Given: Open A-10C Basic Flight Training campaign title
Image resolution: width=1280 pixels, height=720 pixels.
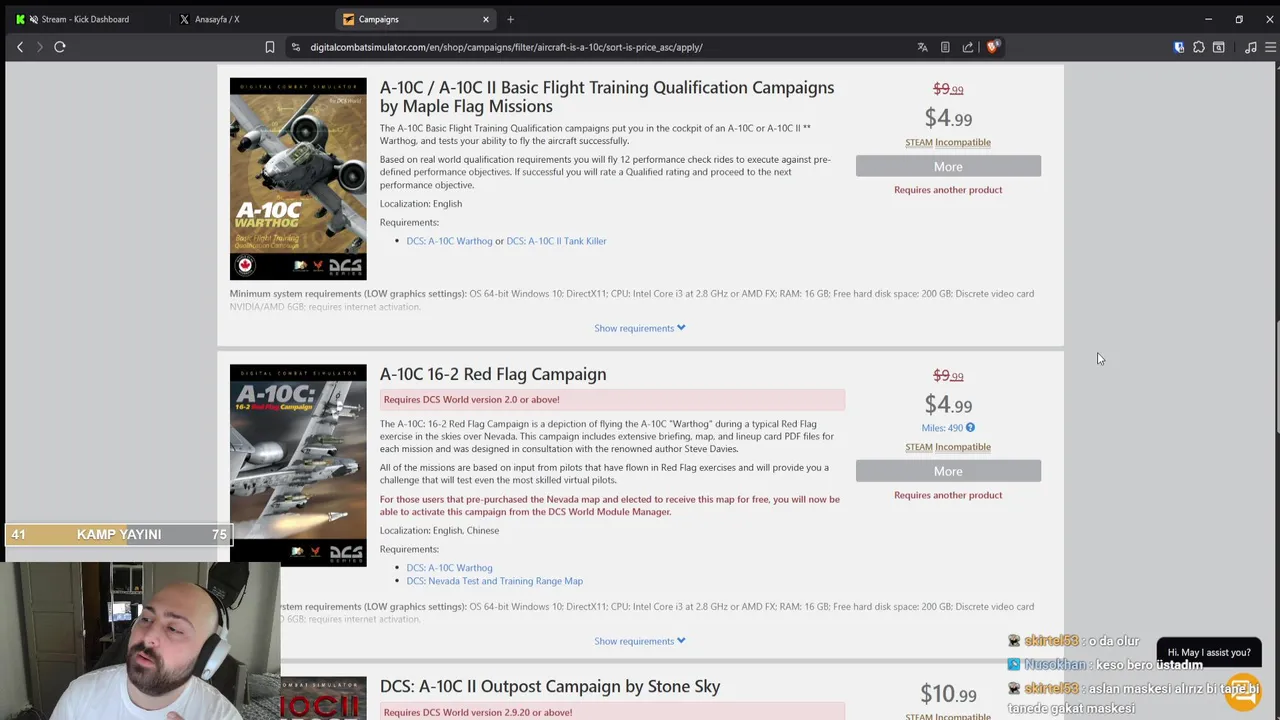Looking at the screenshot, I should coord(607,97).
